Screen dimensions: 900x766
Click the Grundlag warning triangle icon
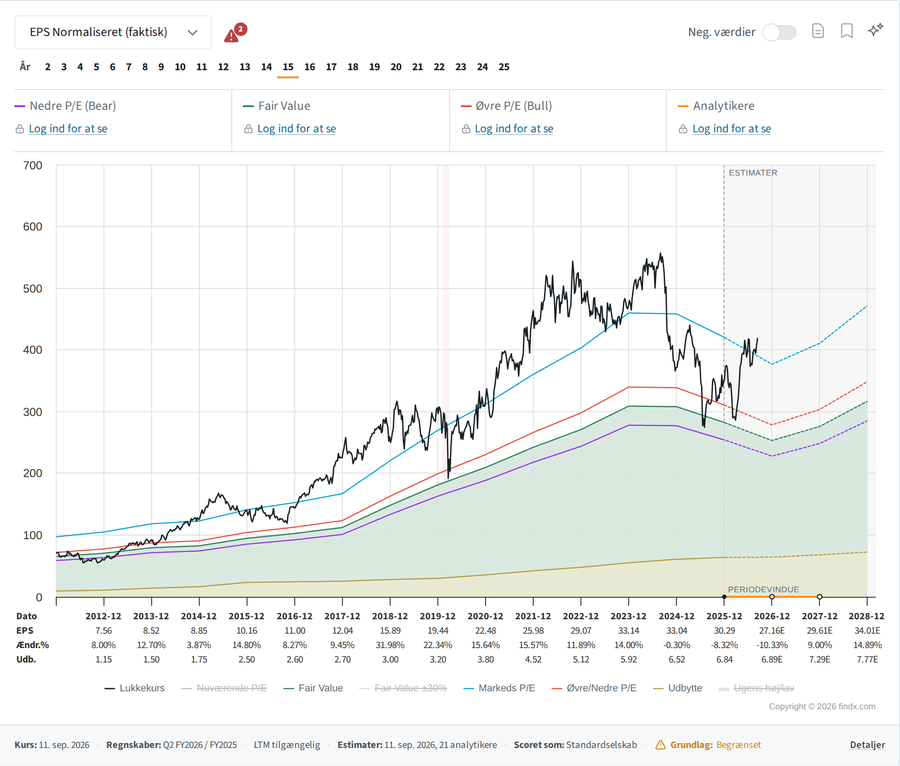[x=661, y=745]
